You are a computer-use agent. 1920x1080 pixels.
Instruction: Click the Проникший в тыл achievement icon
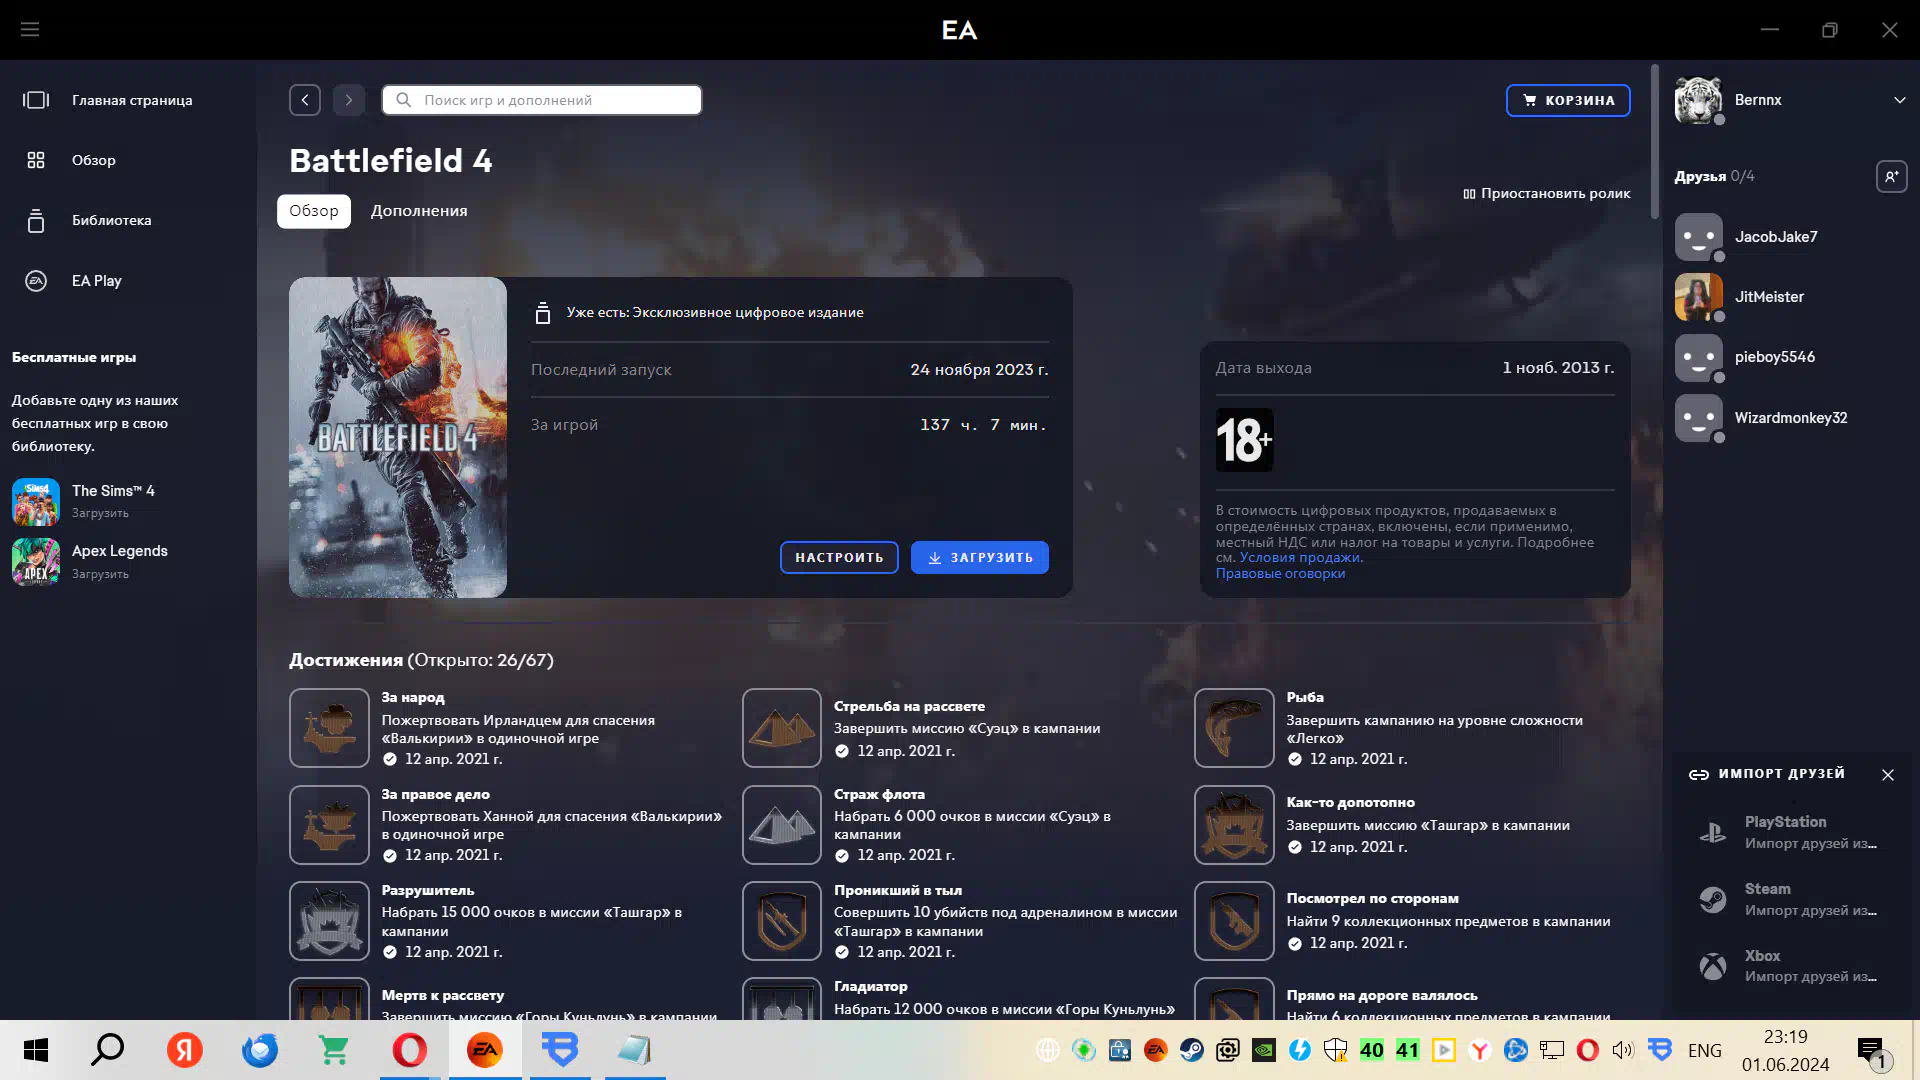[x=782, y=921]
